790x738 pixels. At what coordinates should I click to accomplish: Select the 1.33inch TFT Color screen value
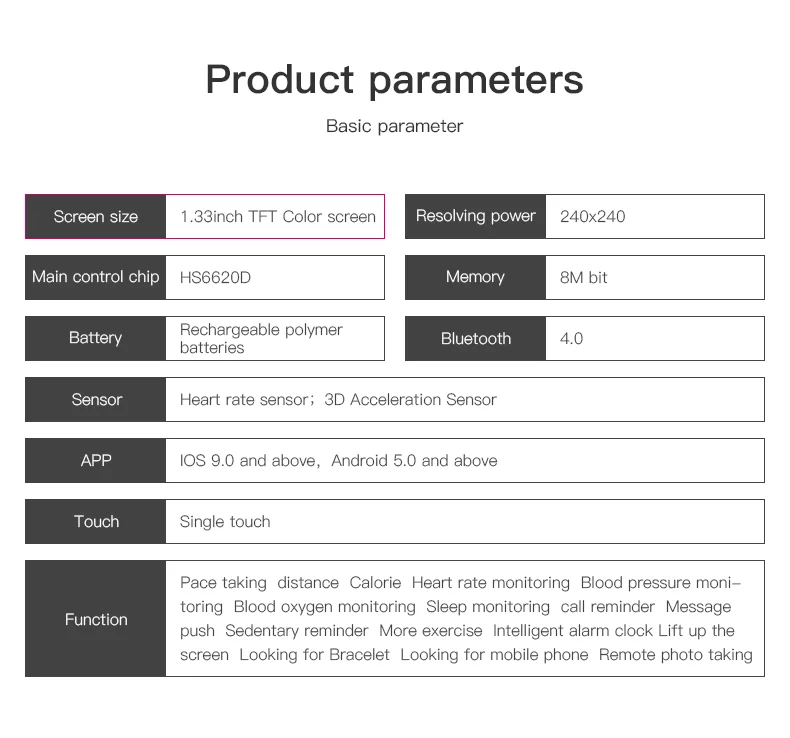278,217
